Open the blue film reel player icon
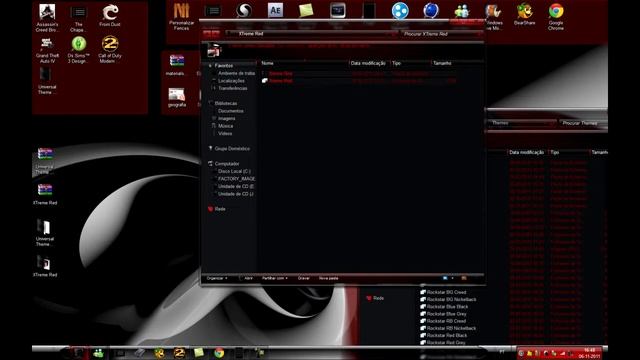Screen dimensions: 640x360 point(400,11)
